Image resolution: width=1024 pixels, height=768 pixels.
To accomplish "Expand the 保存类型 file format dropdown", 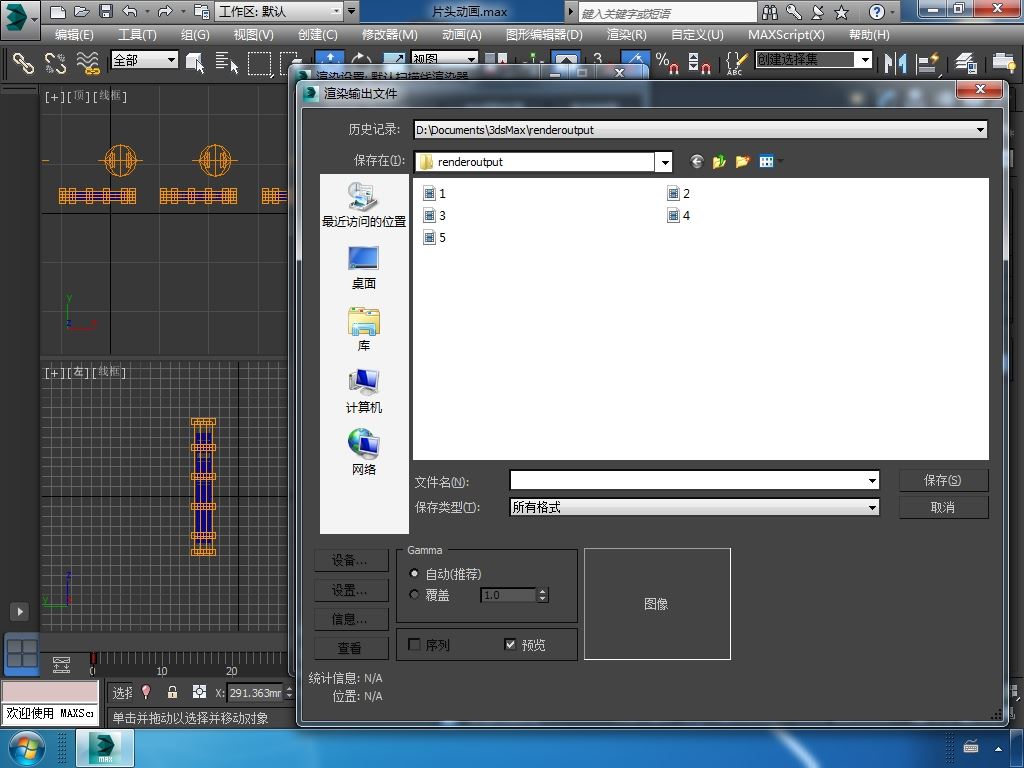I will (x=872, y=507).
